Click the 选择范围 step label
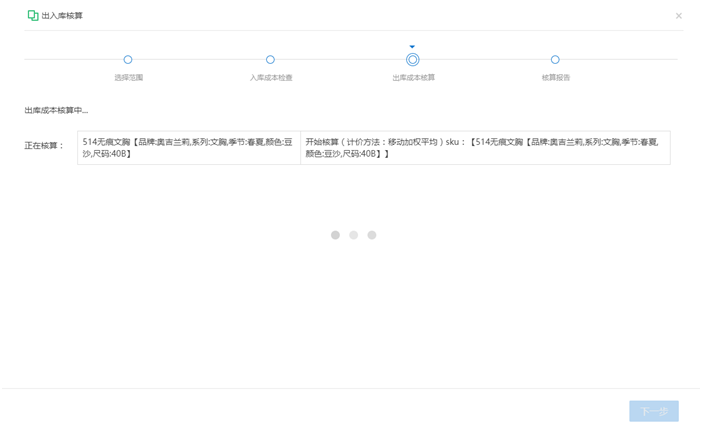Screen dimensions: 702x429 click(x=128, y=77)
